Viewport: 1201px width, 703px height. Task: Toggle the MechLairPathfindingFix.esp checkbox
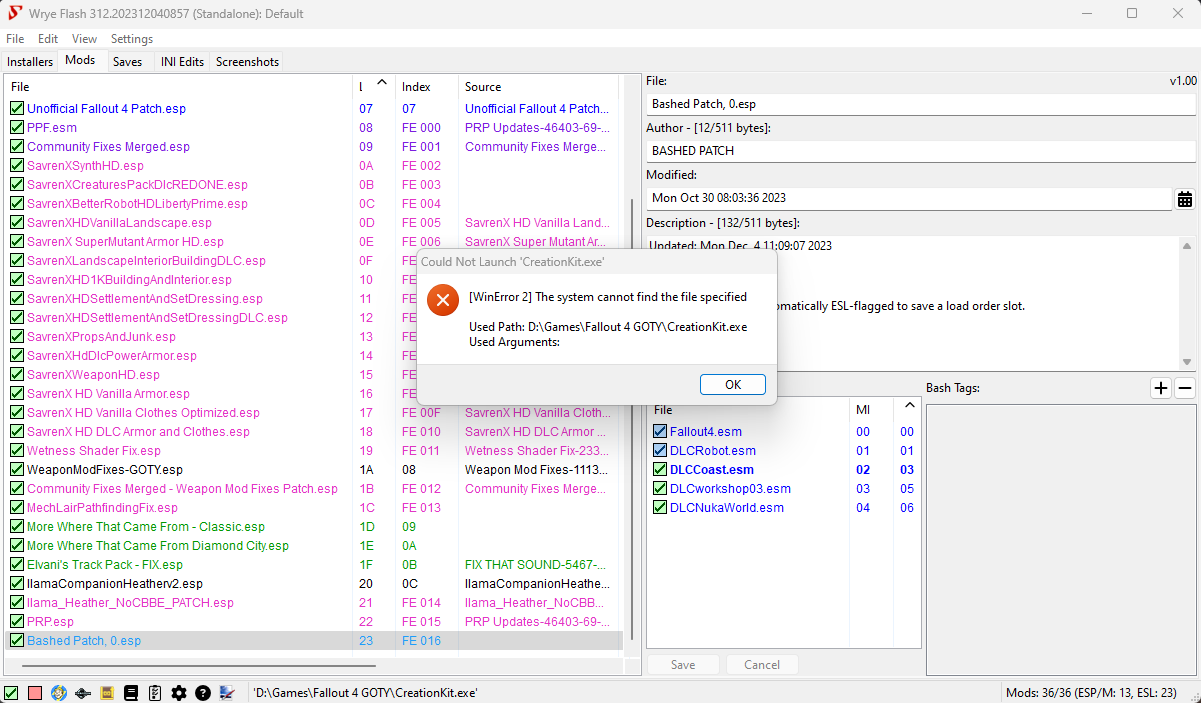click(17, 508)
